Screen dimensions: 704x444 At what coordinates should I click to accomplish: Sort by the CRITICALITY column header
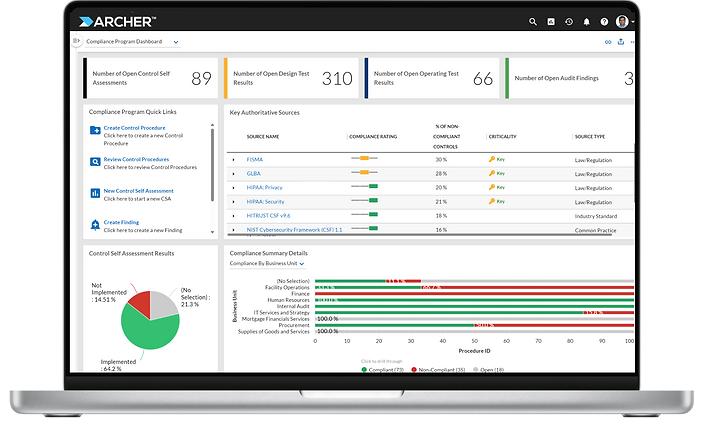point(502,136)
